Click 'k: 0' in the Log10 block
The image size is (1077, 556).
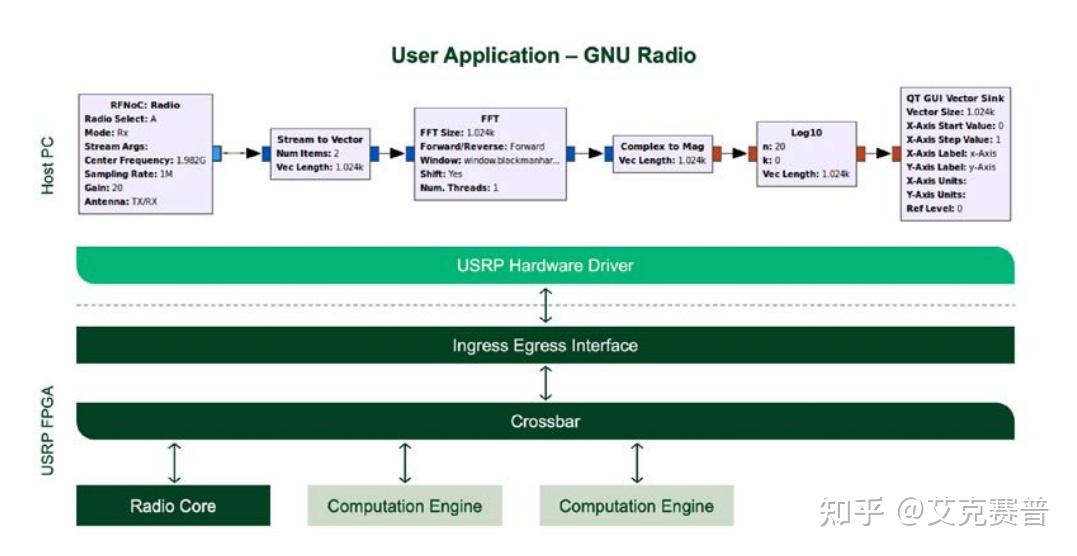(x=771, y=160)
